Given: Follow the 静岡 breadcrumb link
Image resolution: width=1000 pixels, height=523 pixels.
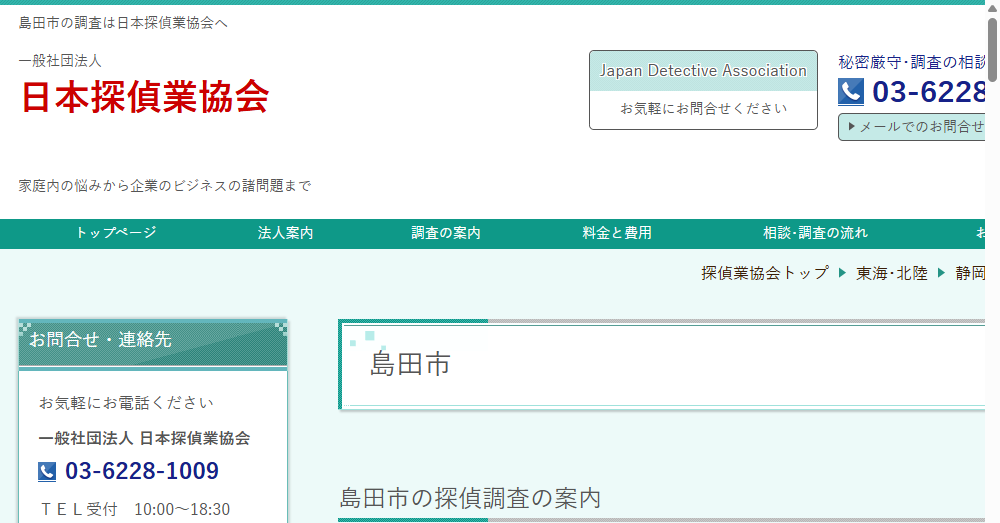Looking at the screenshot, I should click(970, 273).
